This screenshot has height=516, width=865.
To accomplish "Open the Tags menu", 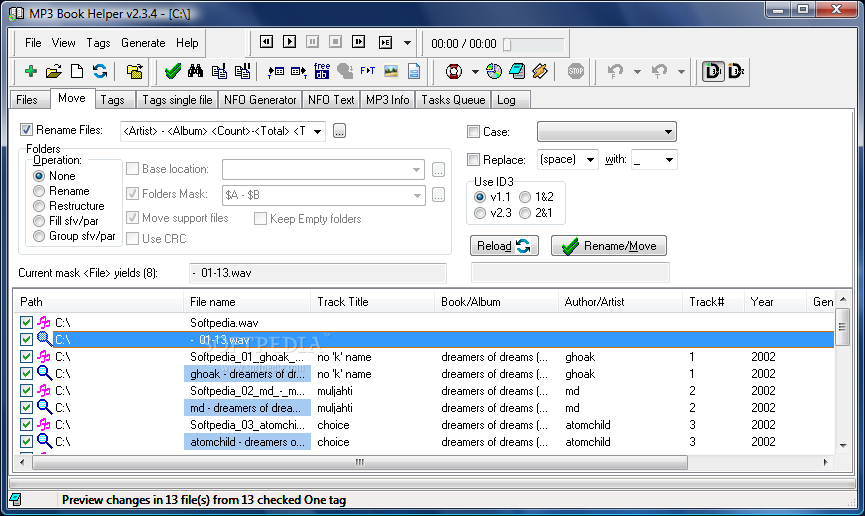I will [x=98, y=42].
